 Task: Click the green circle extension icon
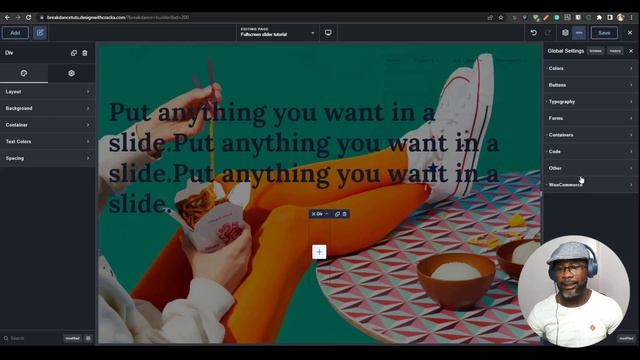[557, 18]
